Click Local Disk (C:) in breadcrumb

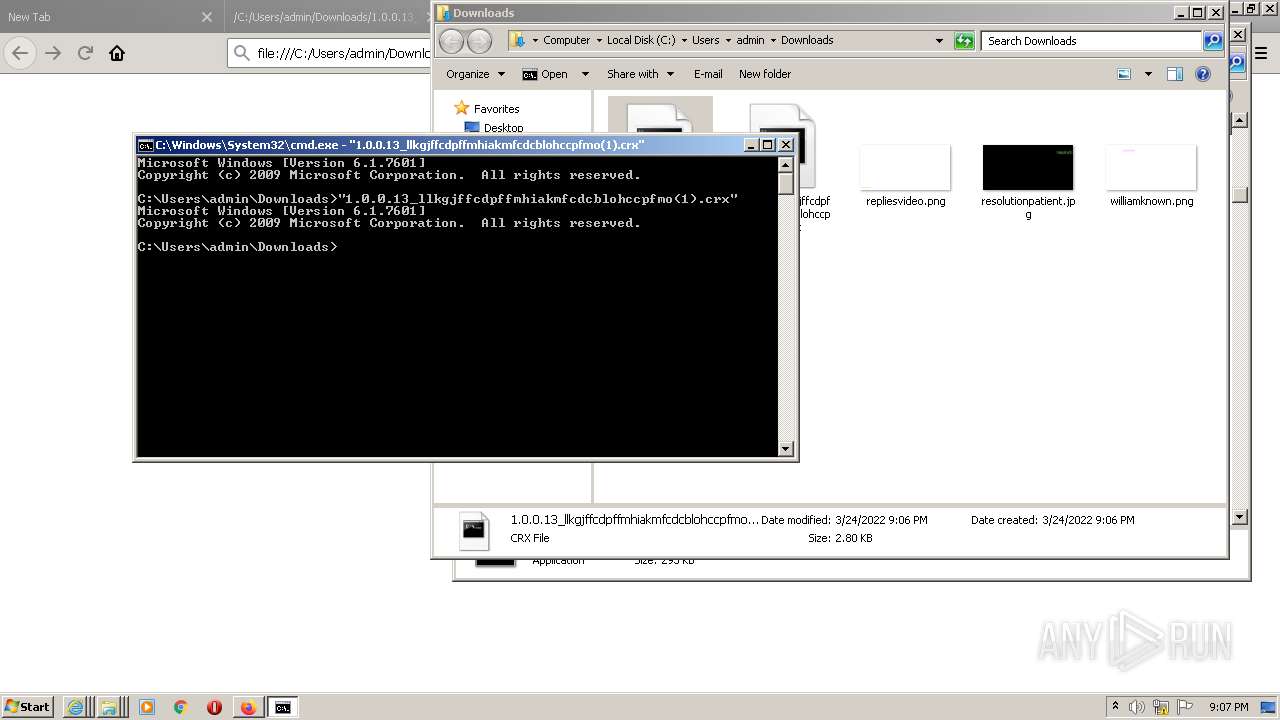point(640,41)
